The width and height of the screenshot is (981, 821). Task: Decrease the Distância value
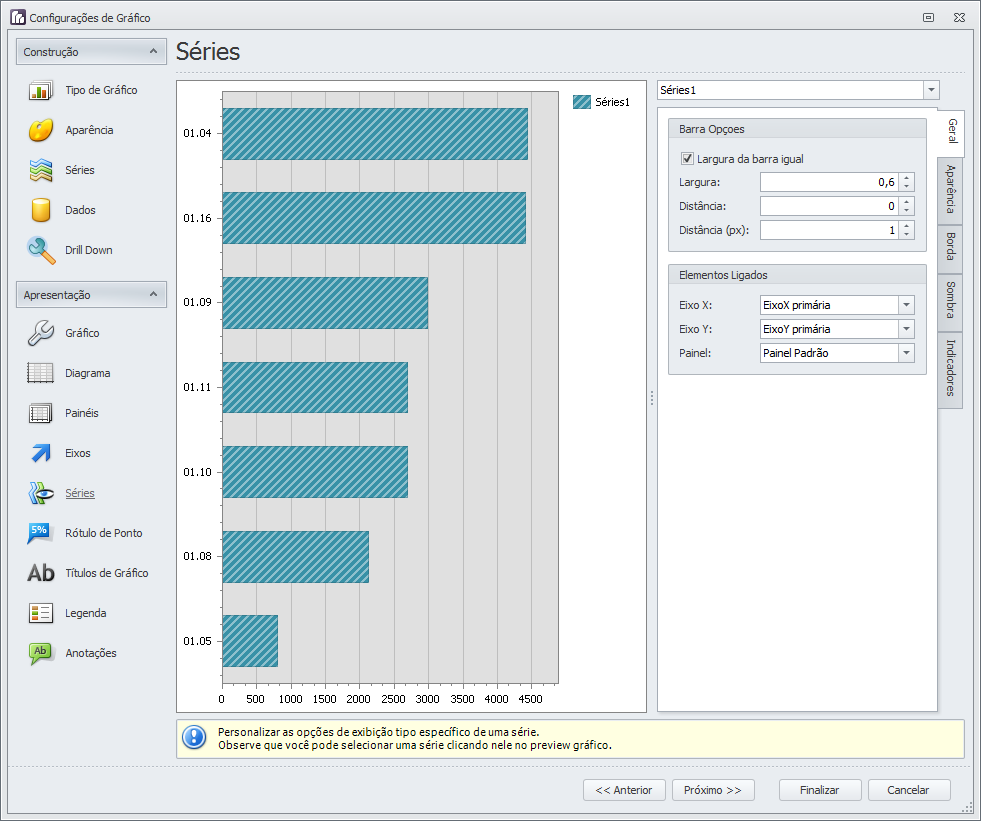(907, 211)
